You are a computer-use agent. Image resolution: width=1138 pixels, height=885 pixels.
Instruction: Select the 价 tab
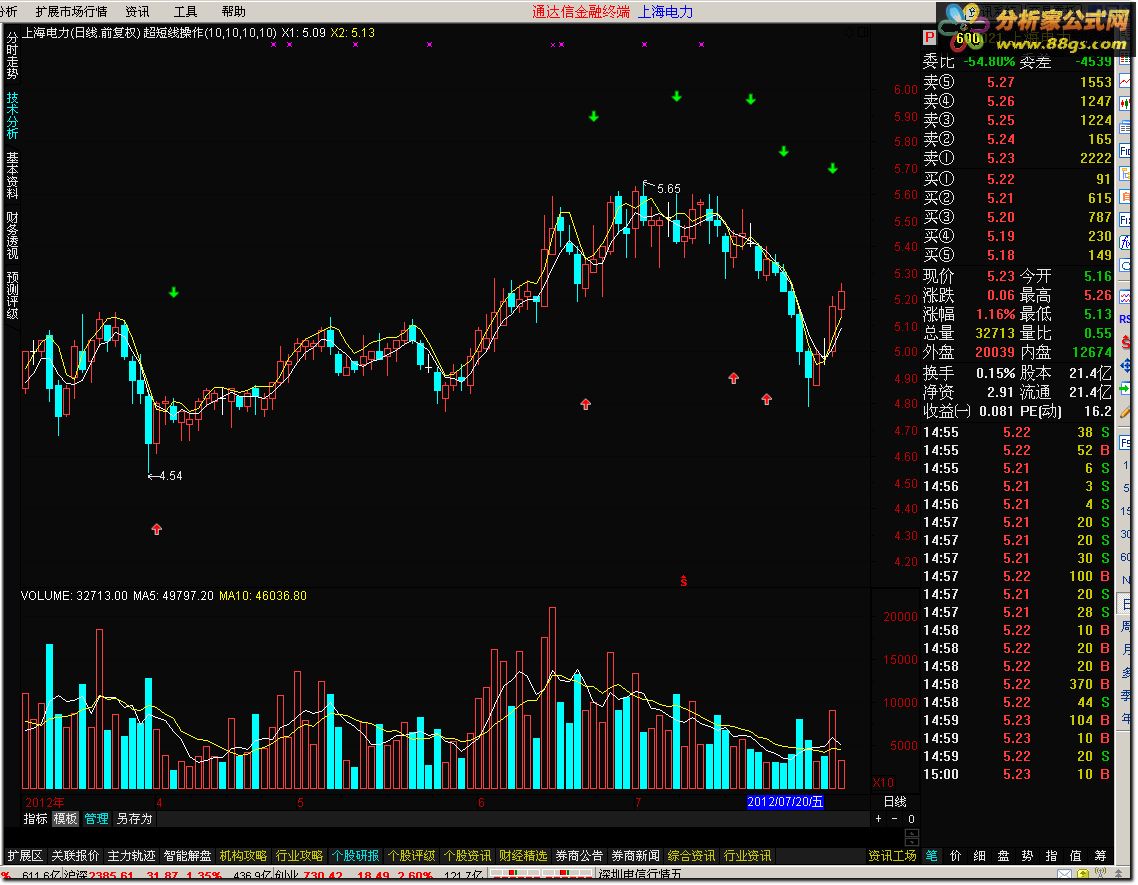pos(956,856)
